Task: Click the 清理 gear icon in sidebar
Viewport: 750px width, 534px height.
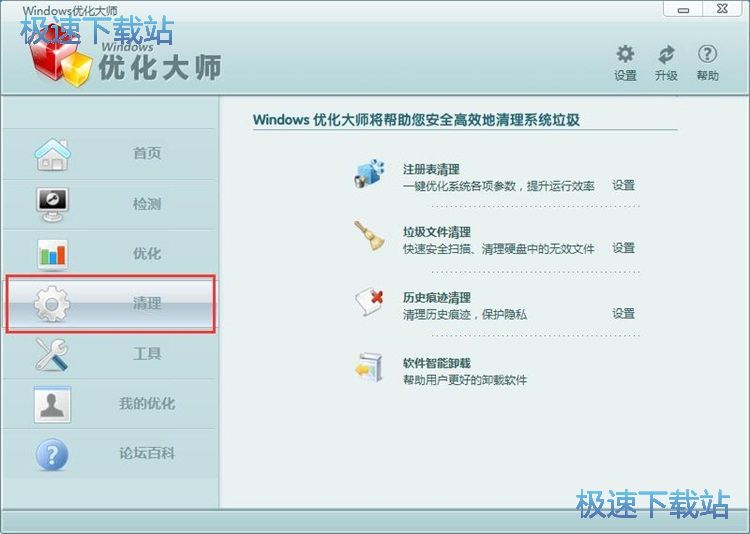Action: click(52, 304)
